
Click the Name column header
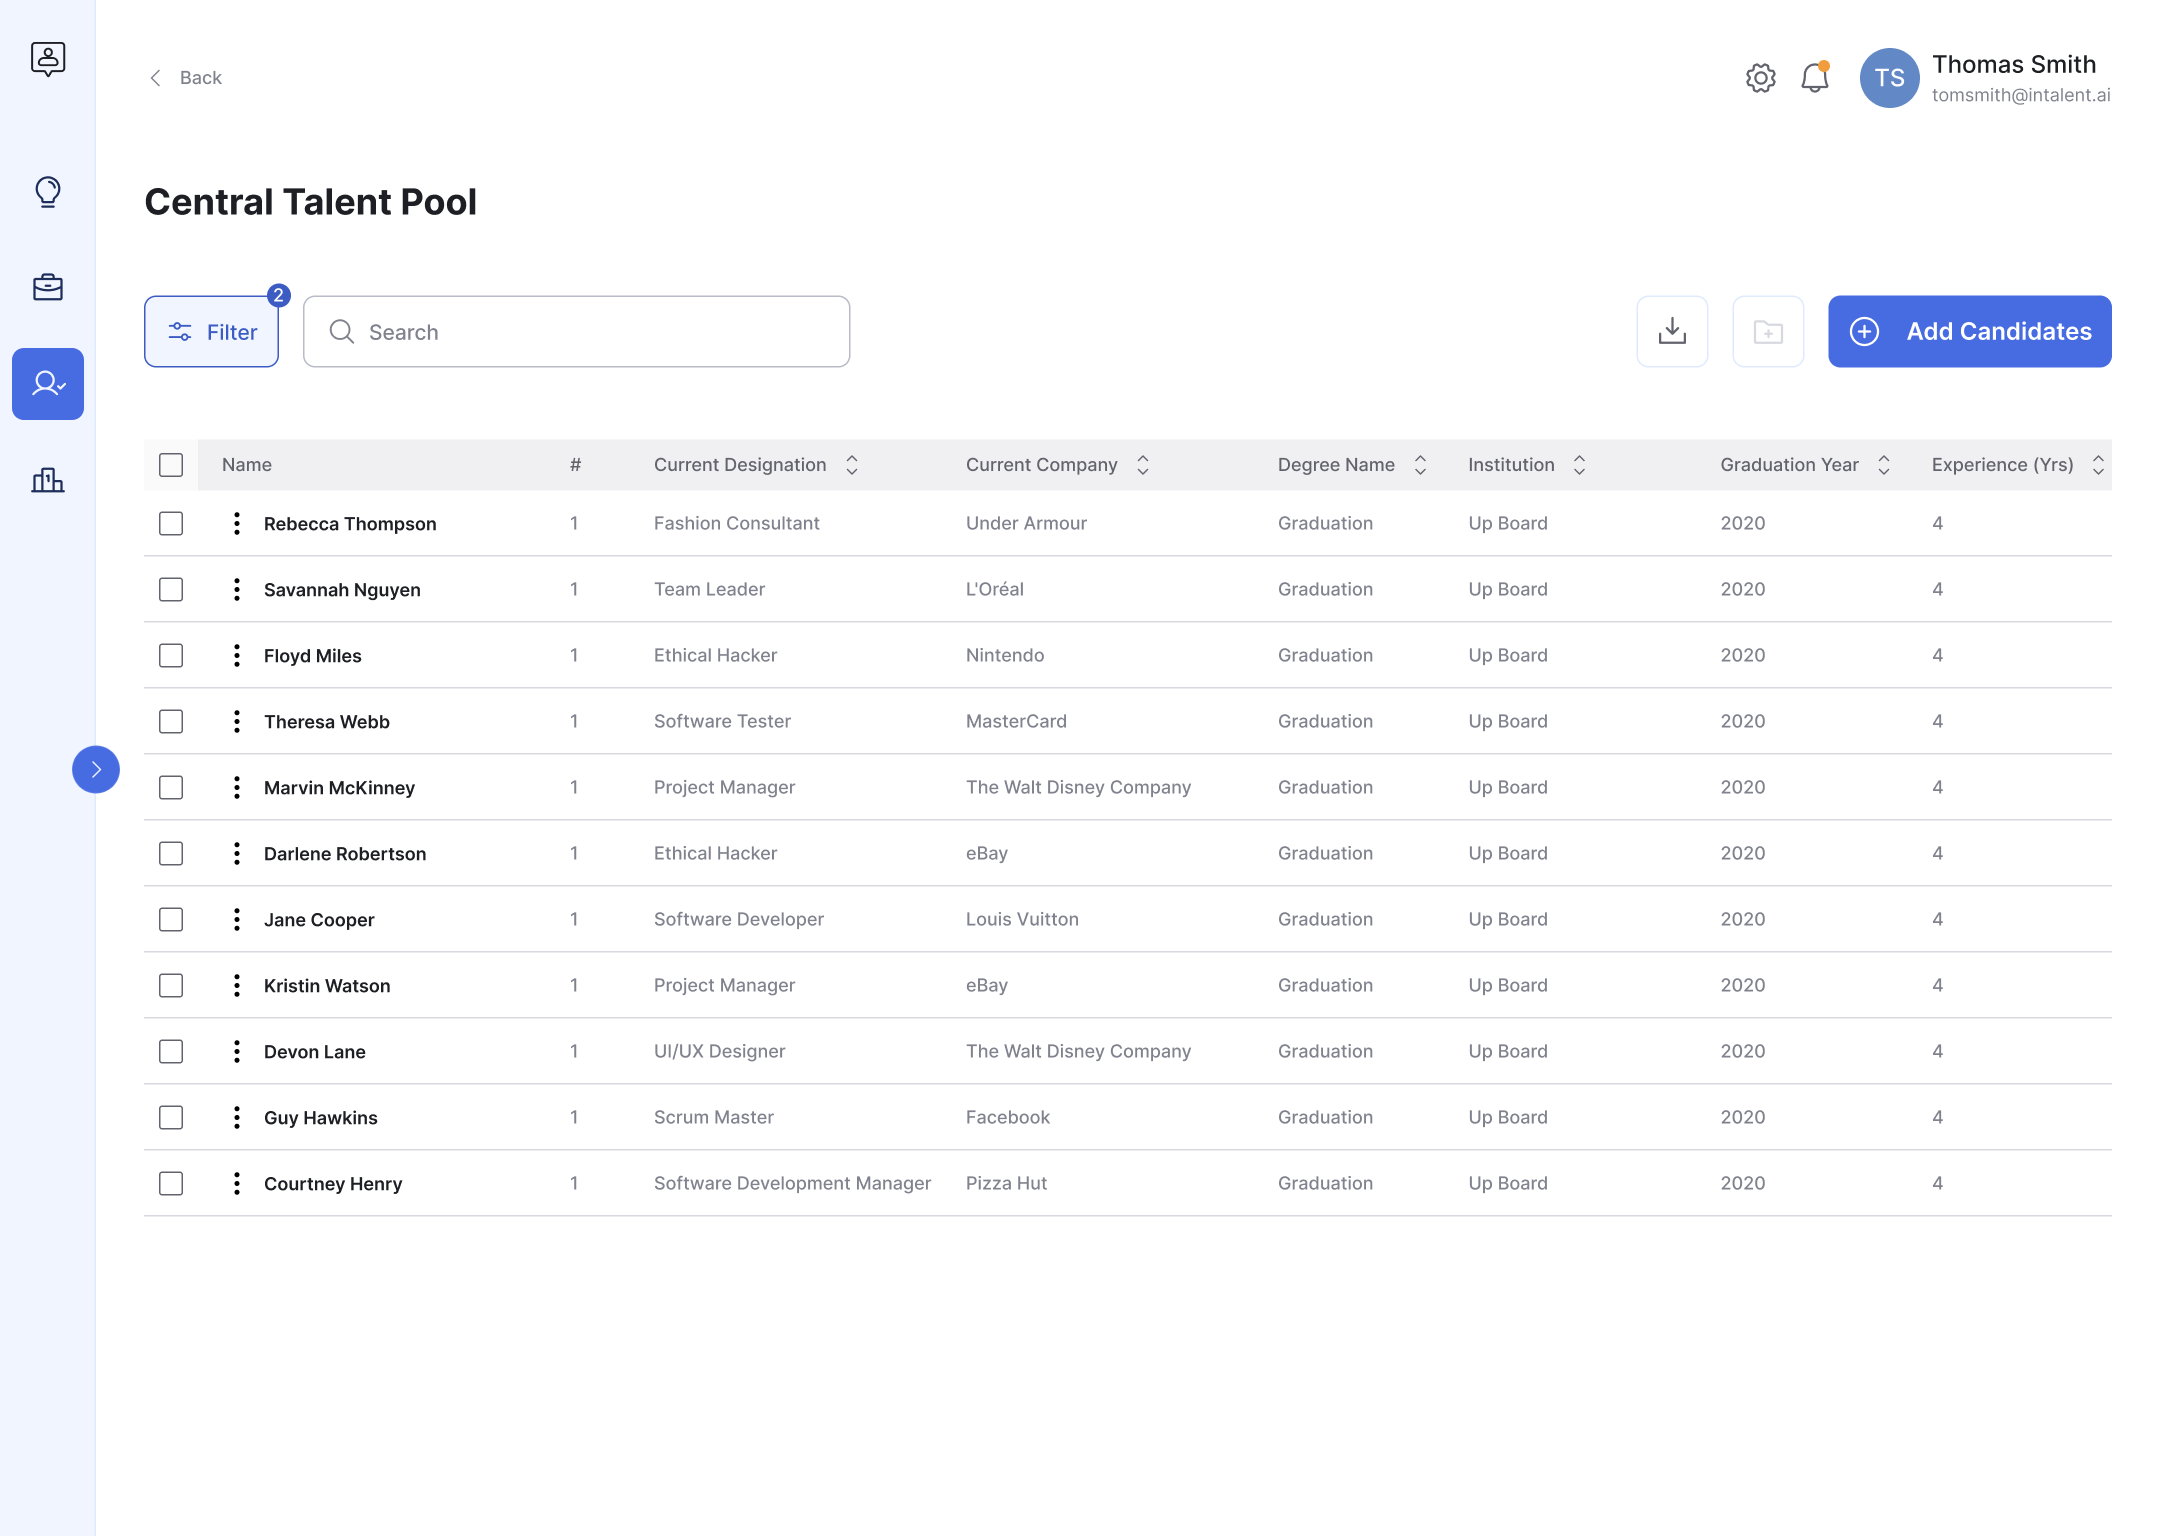click(246, 465)
